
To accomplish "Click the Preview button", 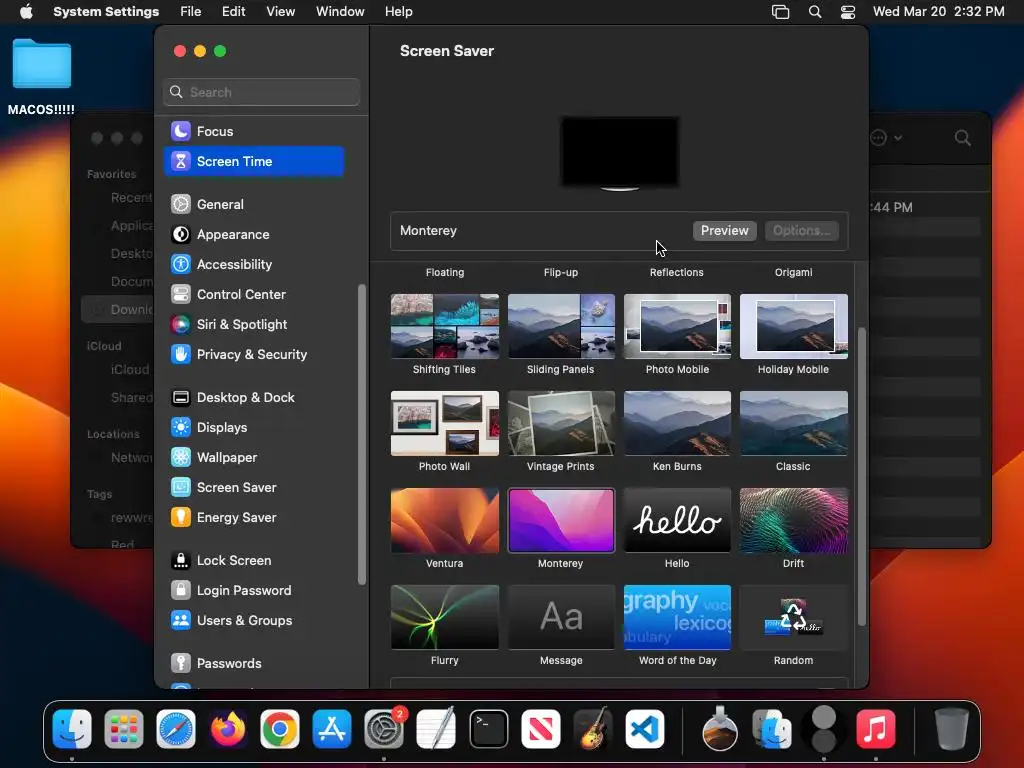I will pyautogui.click(x=724, y=231).
